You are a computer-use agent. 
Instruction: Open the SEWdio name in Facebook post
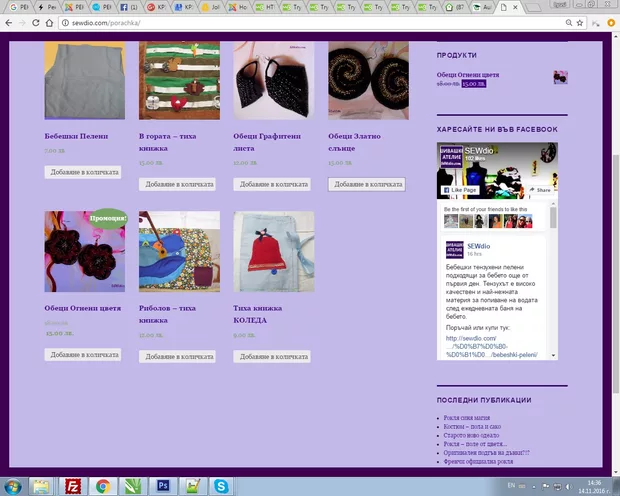478,246
